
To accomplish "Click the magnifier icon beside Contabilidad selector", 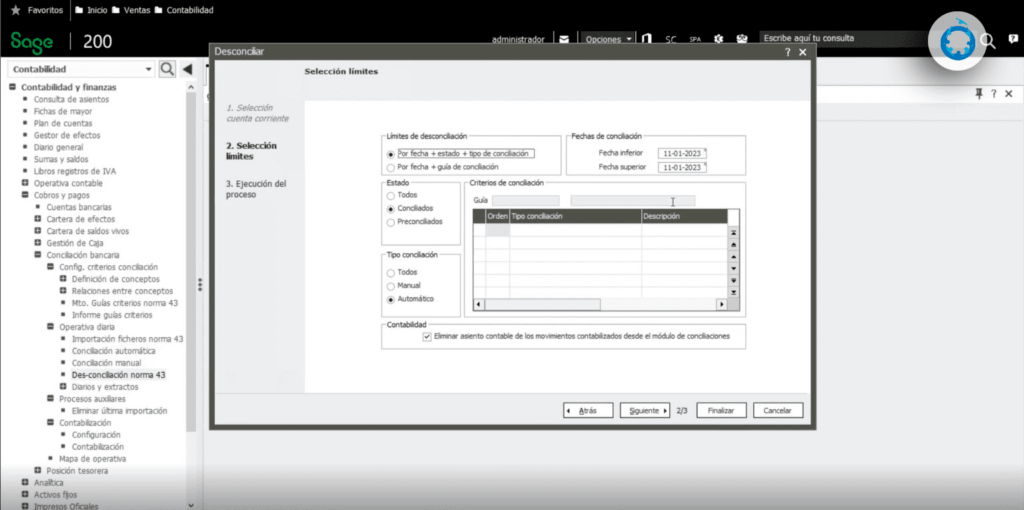I will 167,69.
